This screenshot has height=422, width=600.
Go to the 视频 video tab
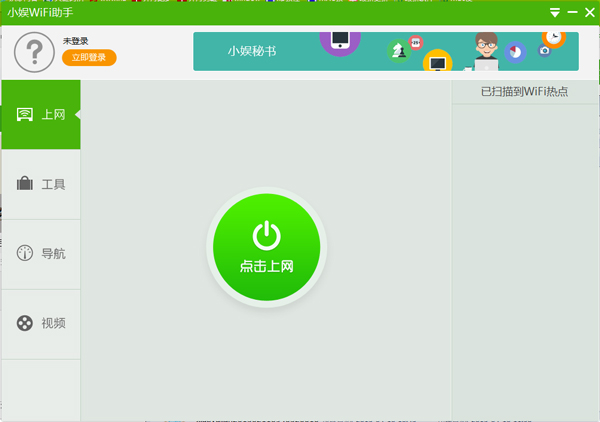(x=41, y=323)
